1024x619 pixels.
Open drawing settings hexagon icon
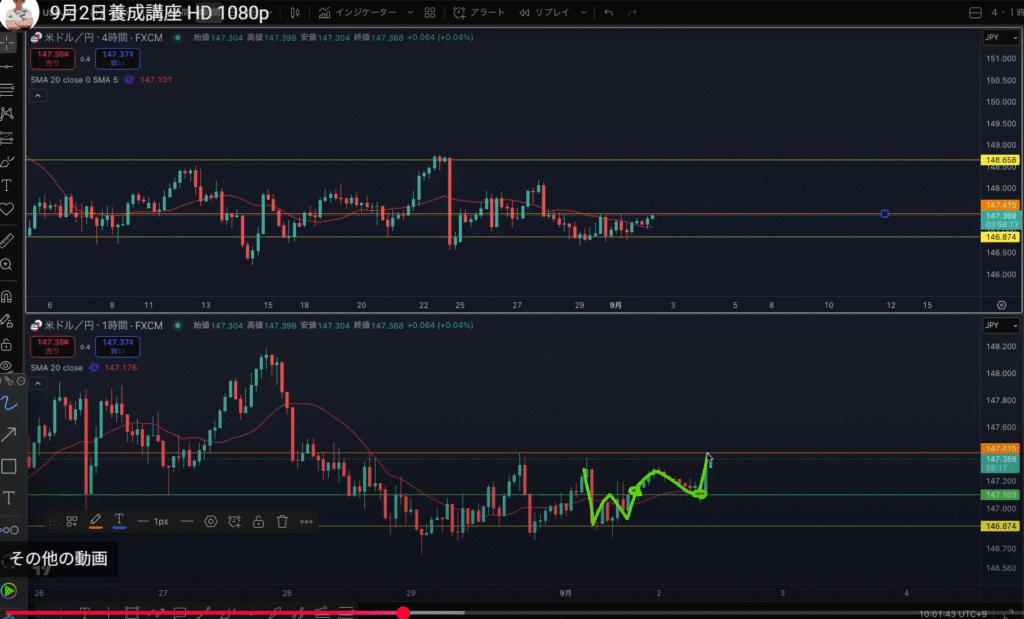pos(210,521)
